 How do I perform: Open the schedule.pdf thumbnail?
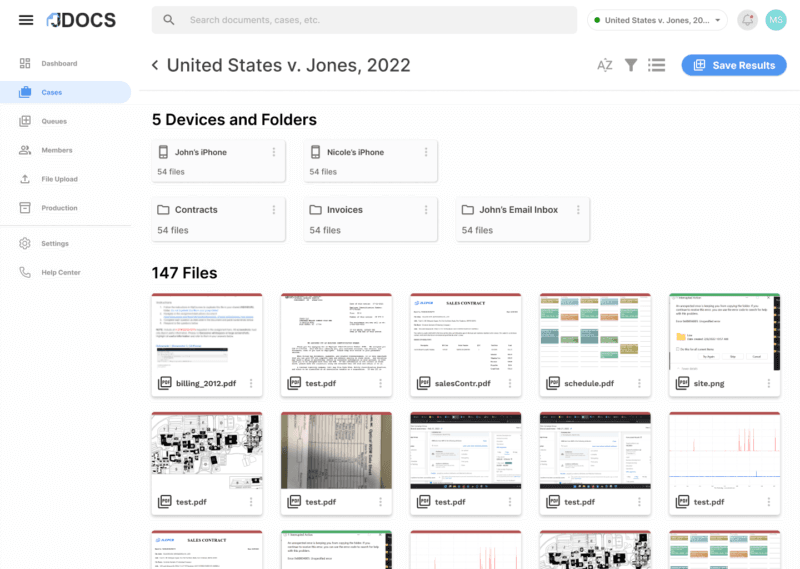[595, 333]
